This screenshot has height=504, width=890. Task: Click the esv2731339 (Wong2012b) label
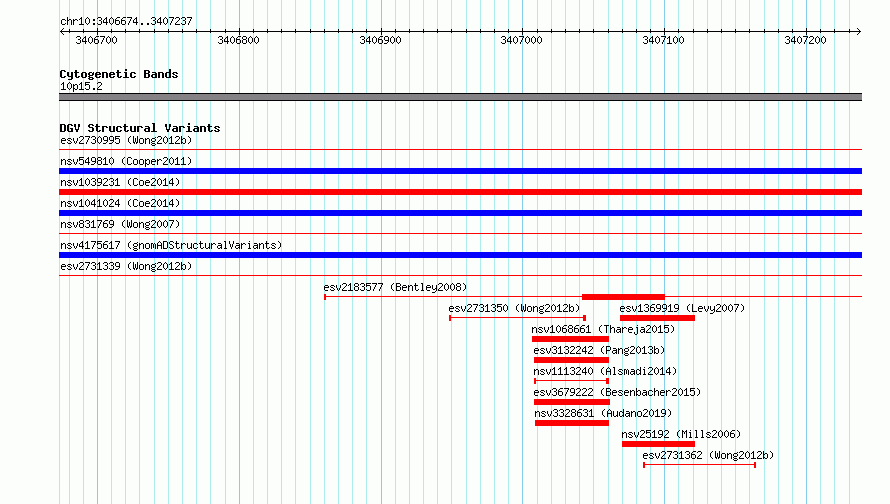tap(126, 266)
